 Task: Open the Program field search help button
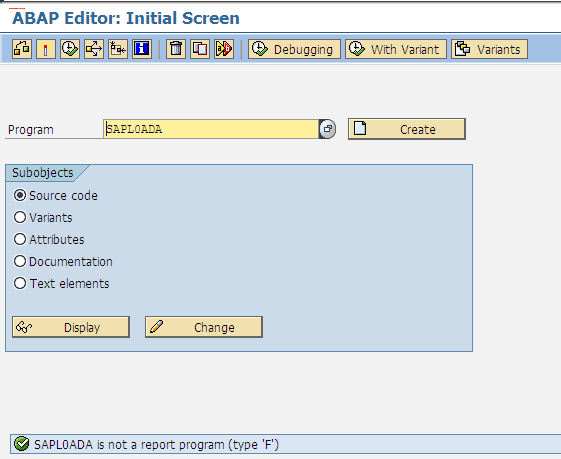point(327,129)
